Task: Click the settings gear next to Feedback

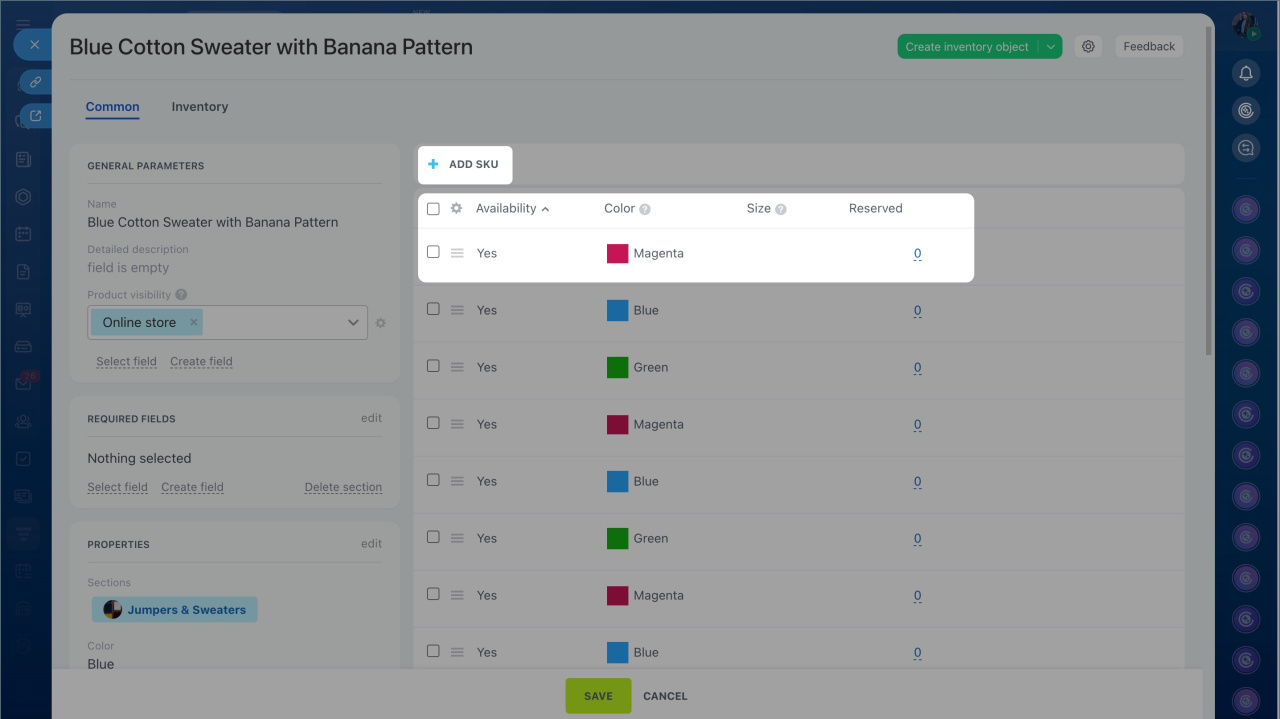Action: point(1088,46)
